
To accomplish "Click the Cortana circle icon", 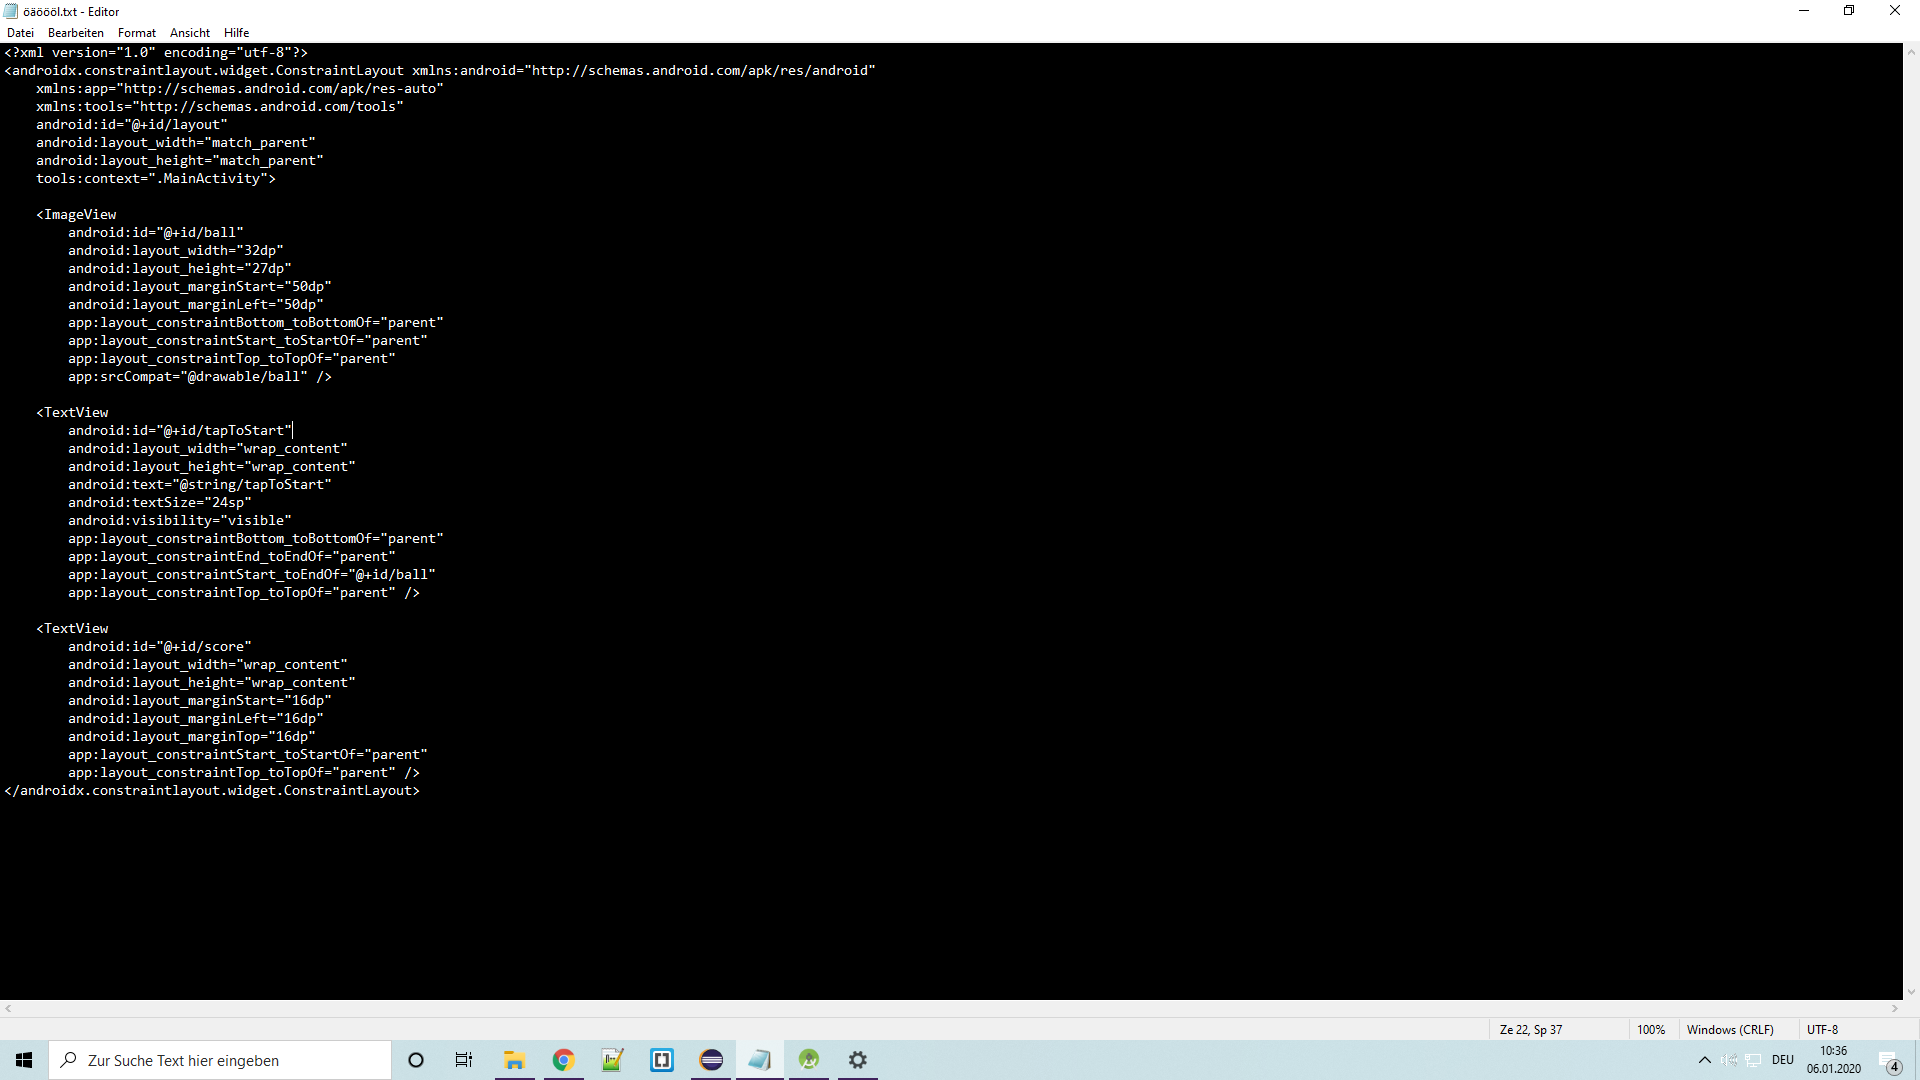I will pos(416,1060).
